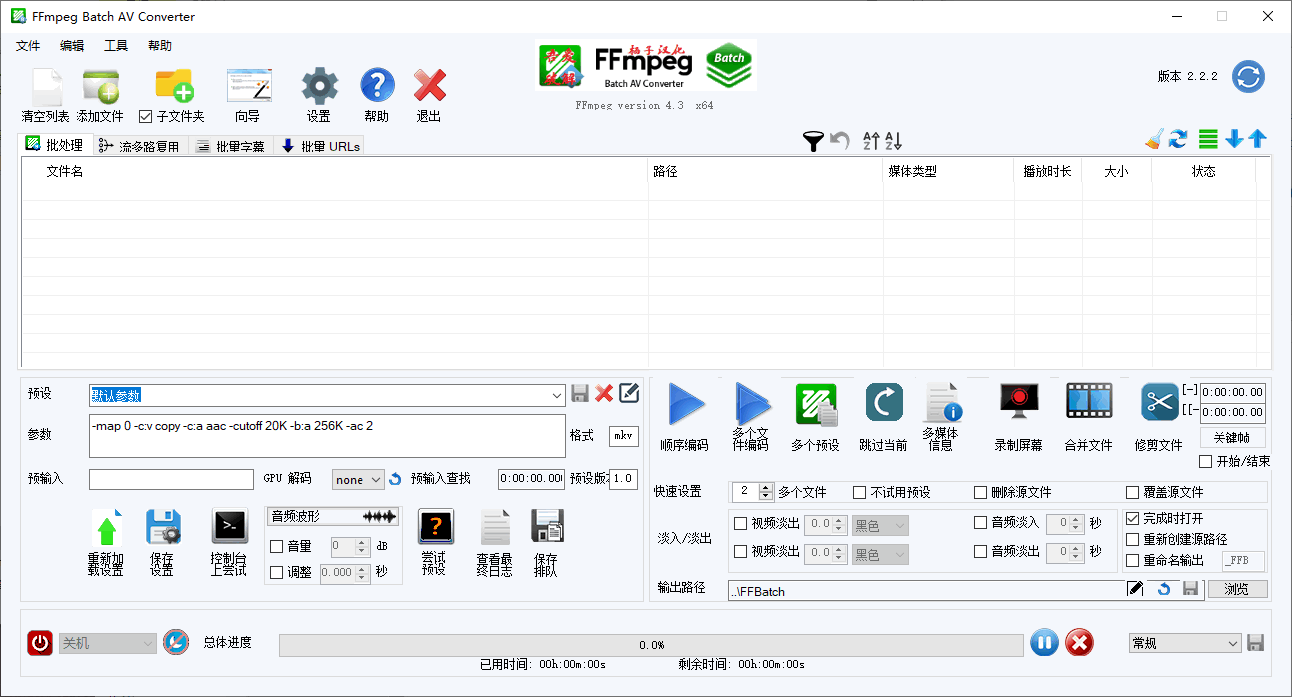Viewport: 1292px width, 697px height.
Task: Open the 工具 menu
Action: coord(116,46)
